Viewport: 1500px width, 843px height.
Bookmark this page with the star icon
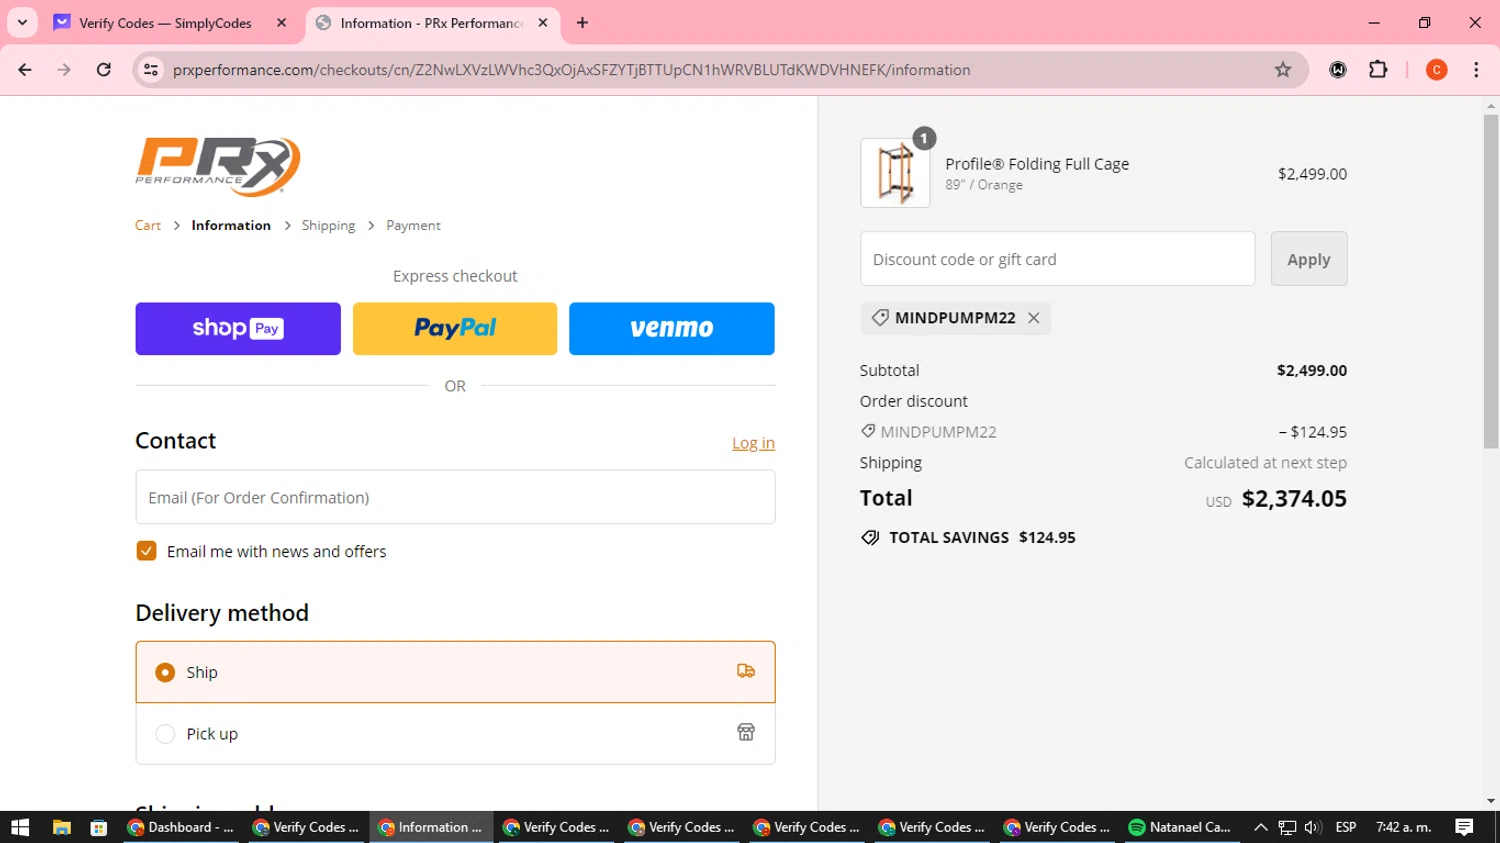[1283, 70]
